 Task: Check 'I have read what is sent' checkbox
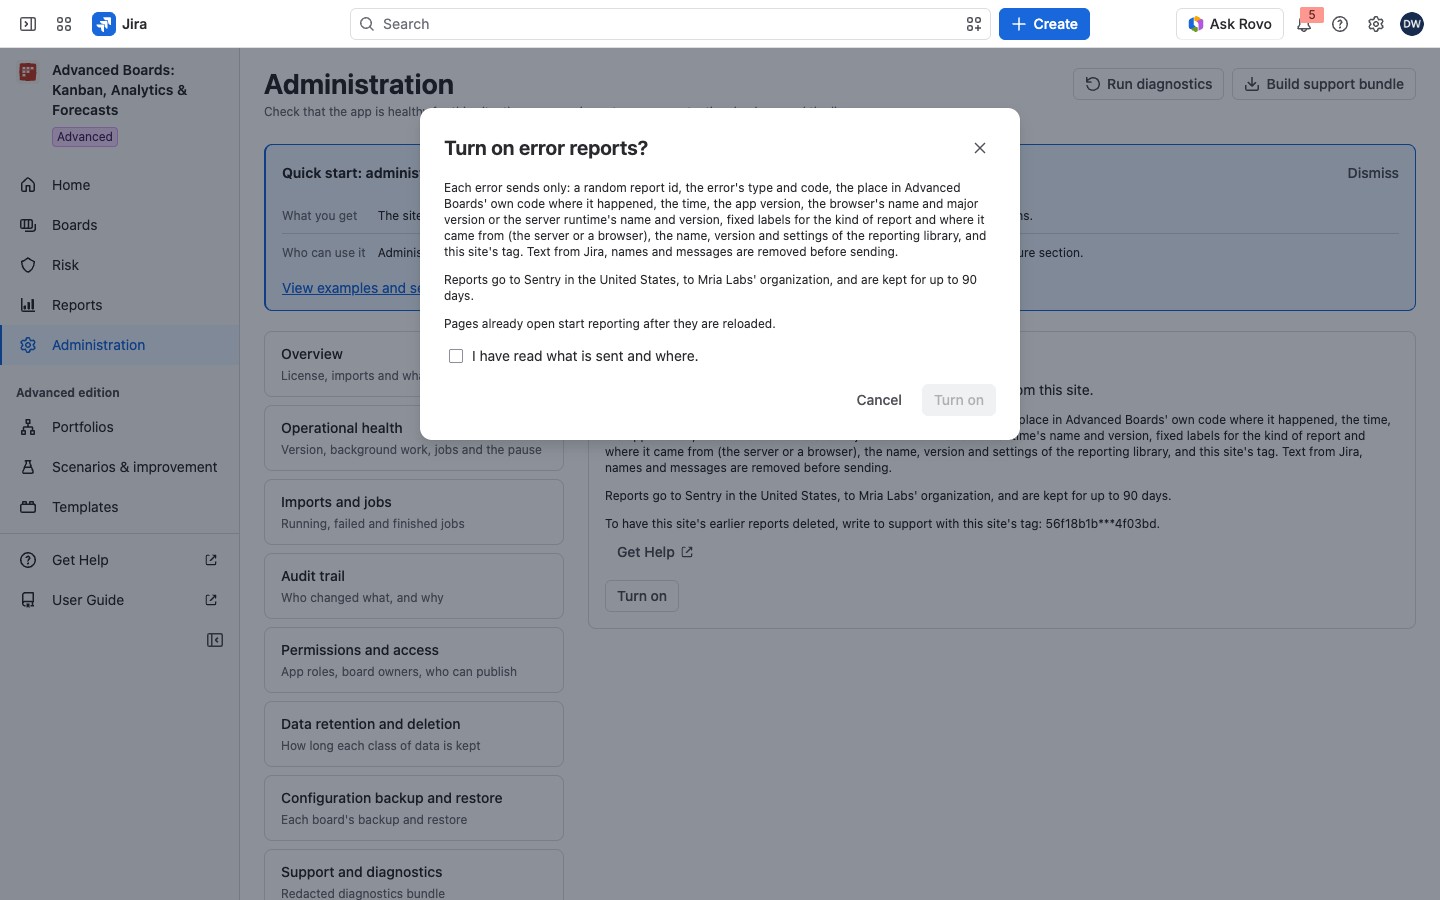pos(456,356)
